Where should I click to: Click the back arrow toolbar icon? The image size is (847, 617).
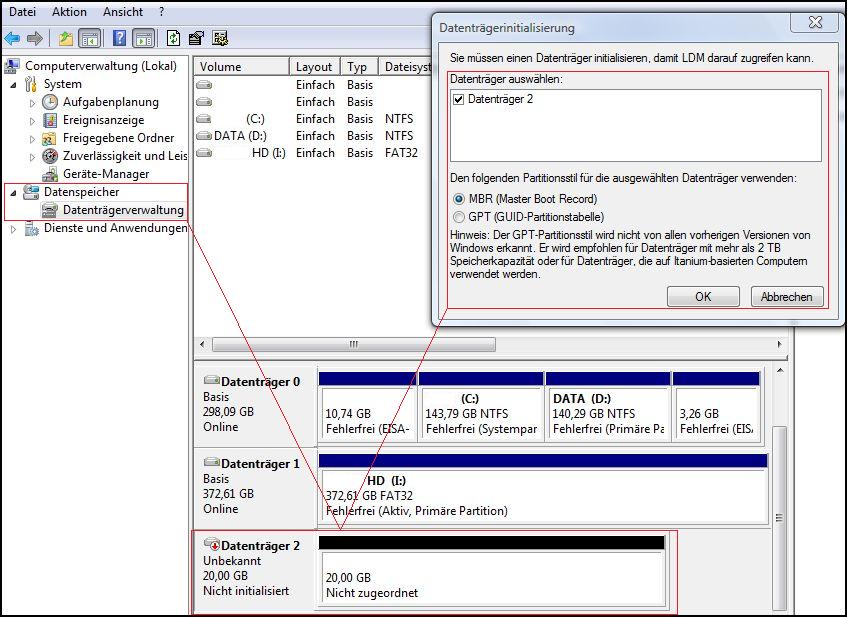(x=12, y=38)
